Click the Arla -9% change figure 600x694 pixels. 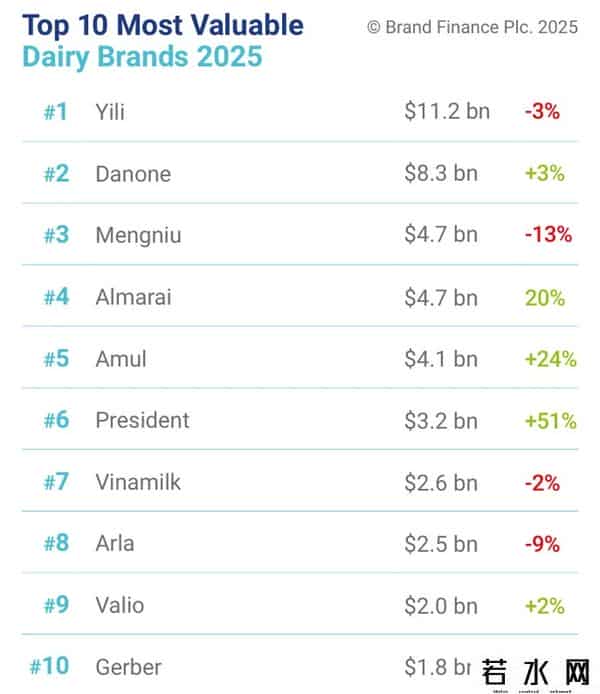click(542, 545)
